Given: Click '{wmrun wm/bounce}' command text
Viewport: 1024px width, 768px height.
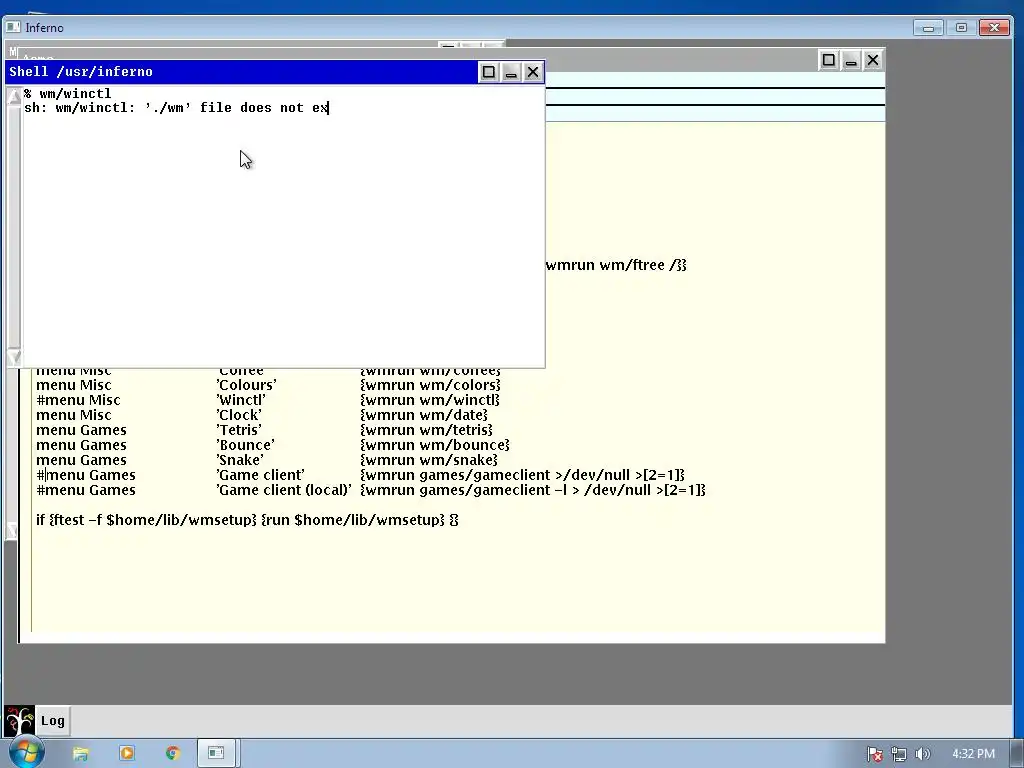Looking at the screenshot, I should click(435, 445).
